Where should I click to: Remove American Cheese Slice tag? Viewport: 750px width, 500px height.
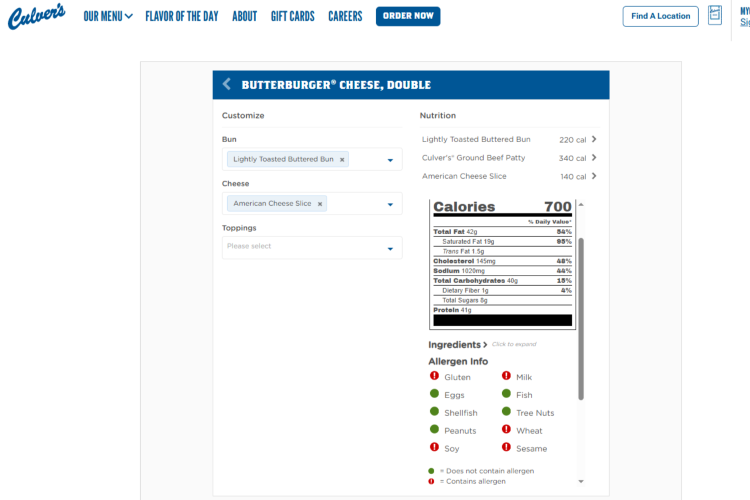[x=320, y=204]
